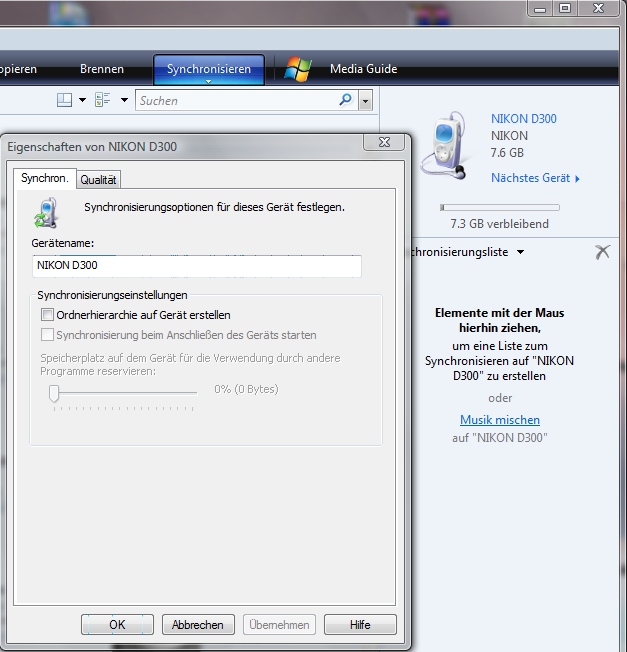
Task: Click the 7.6 GB capacity text
Action: tap(507, 153)
